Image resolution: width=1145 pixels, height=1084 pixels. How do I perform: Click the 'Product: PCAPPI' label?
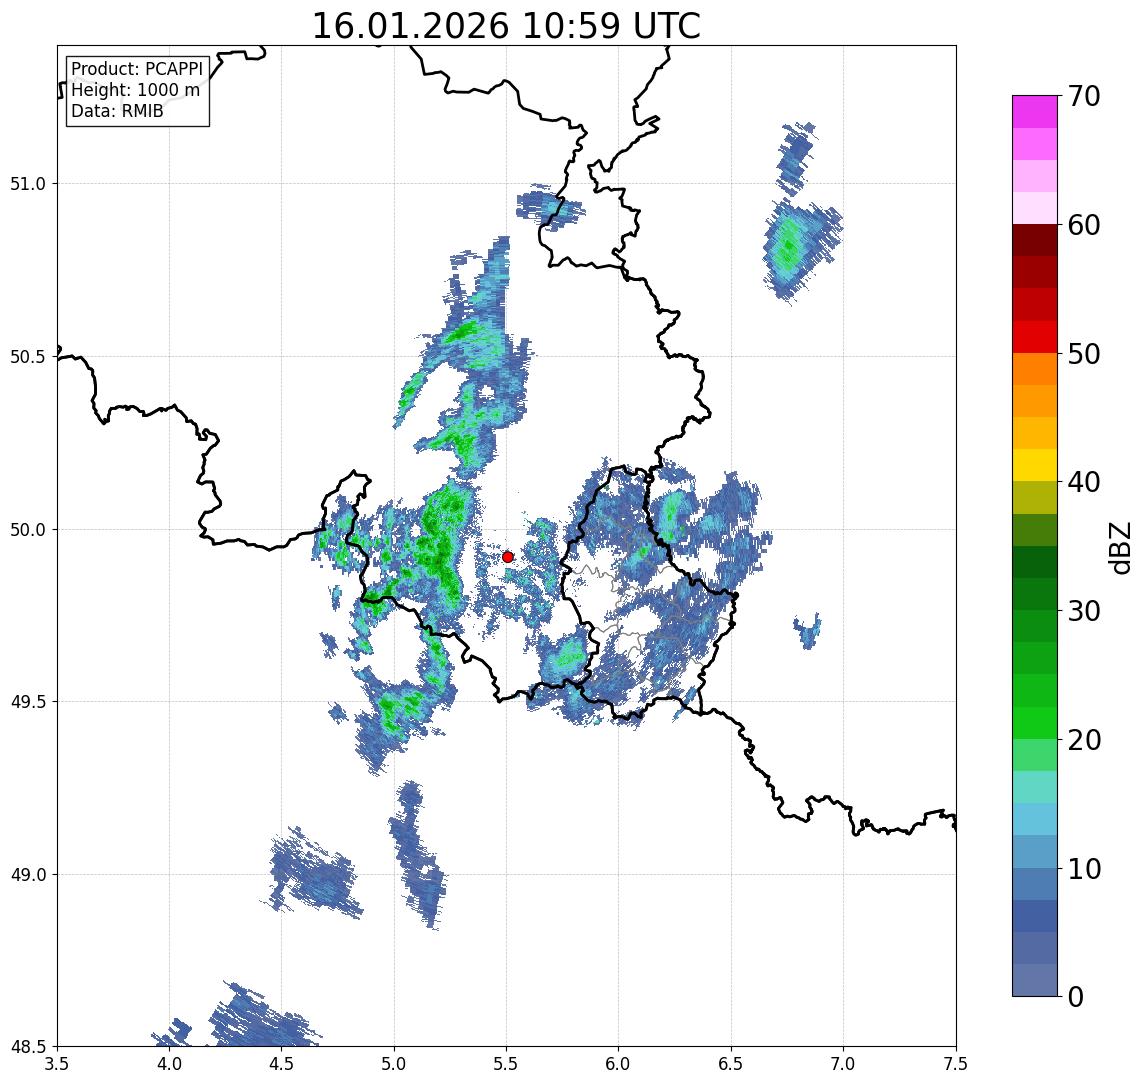pos(137,69)
